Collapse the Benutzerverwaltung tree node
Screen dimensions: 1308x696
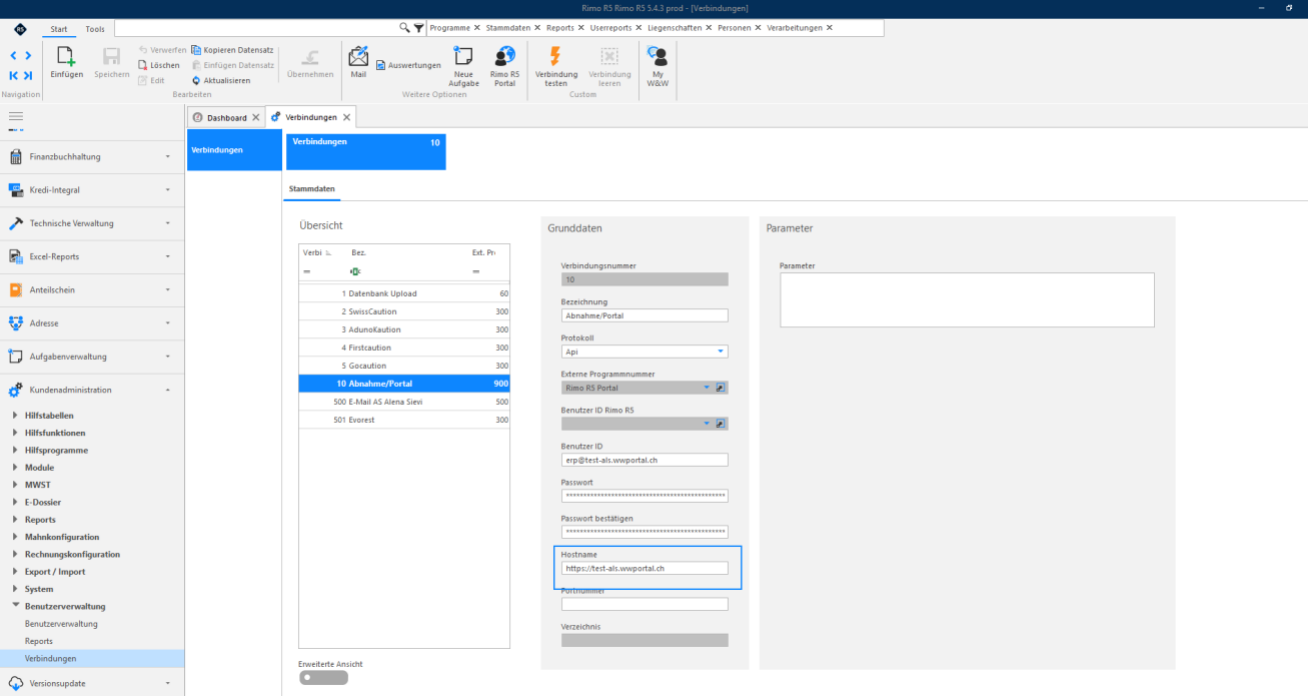[14, 606]
